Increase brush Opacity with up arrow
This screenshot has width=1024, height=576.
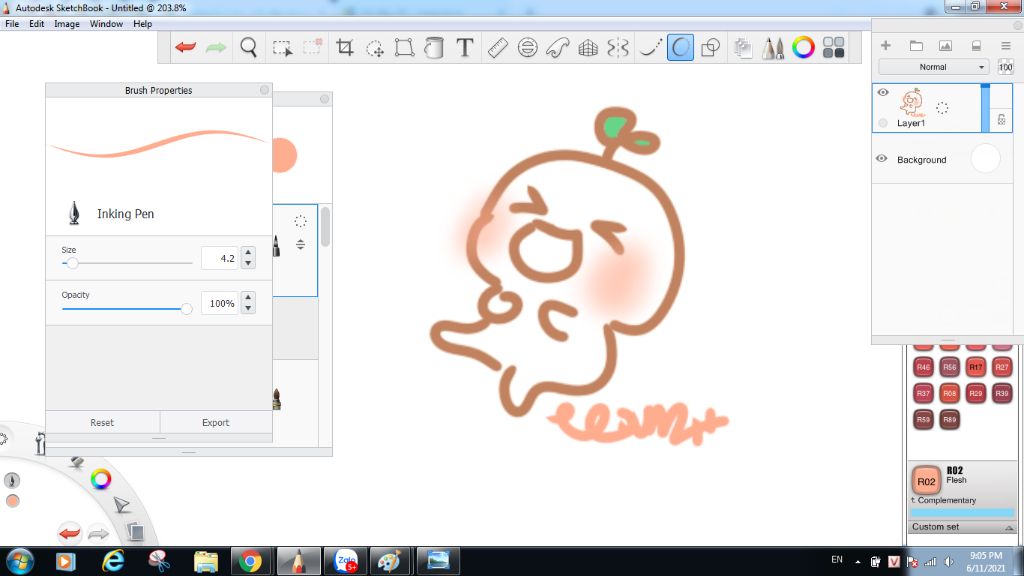point(248,297)
